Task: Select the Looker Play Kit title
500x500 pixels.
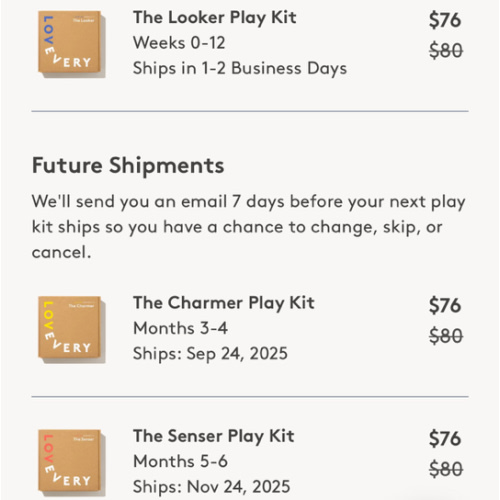Action: (x=214, y=18)
